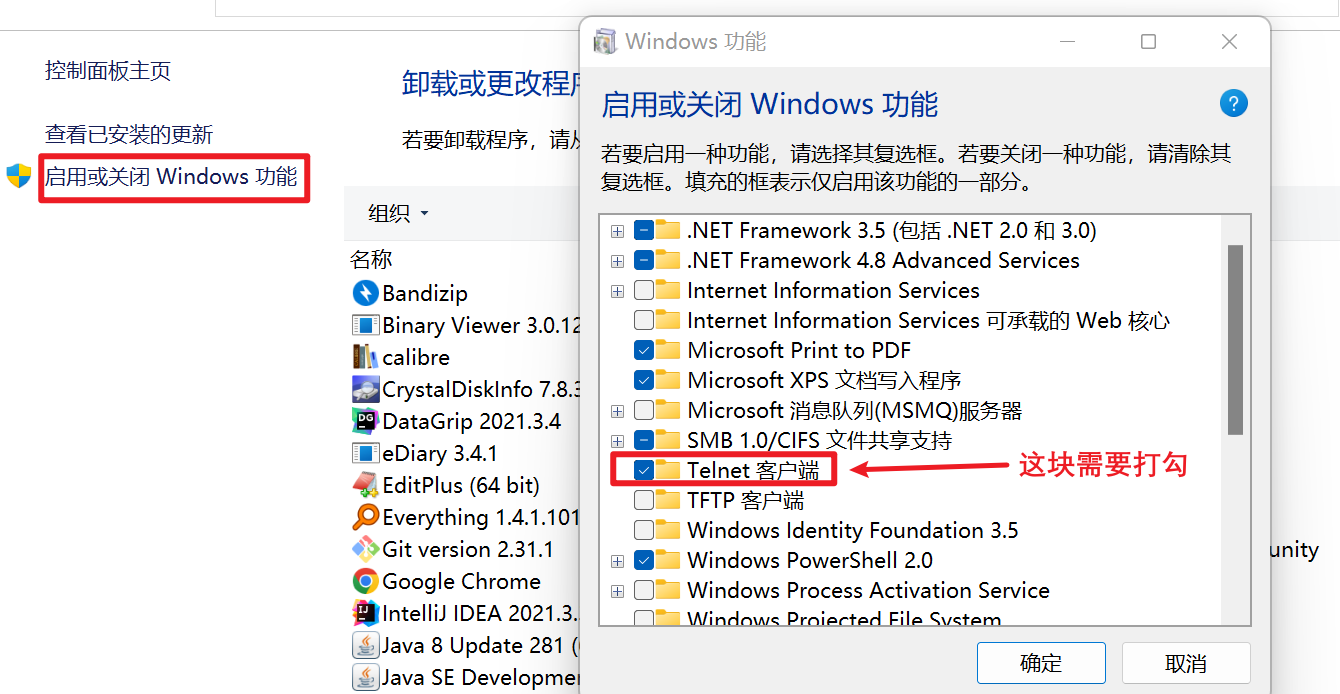Click the 取消 button
1340x694 pixels.
point(1186,663)
